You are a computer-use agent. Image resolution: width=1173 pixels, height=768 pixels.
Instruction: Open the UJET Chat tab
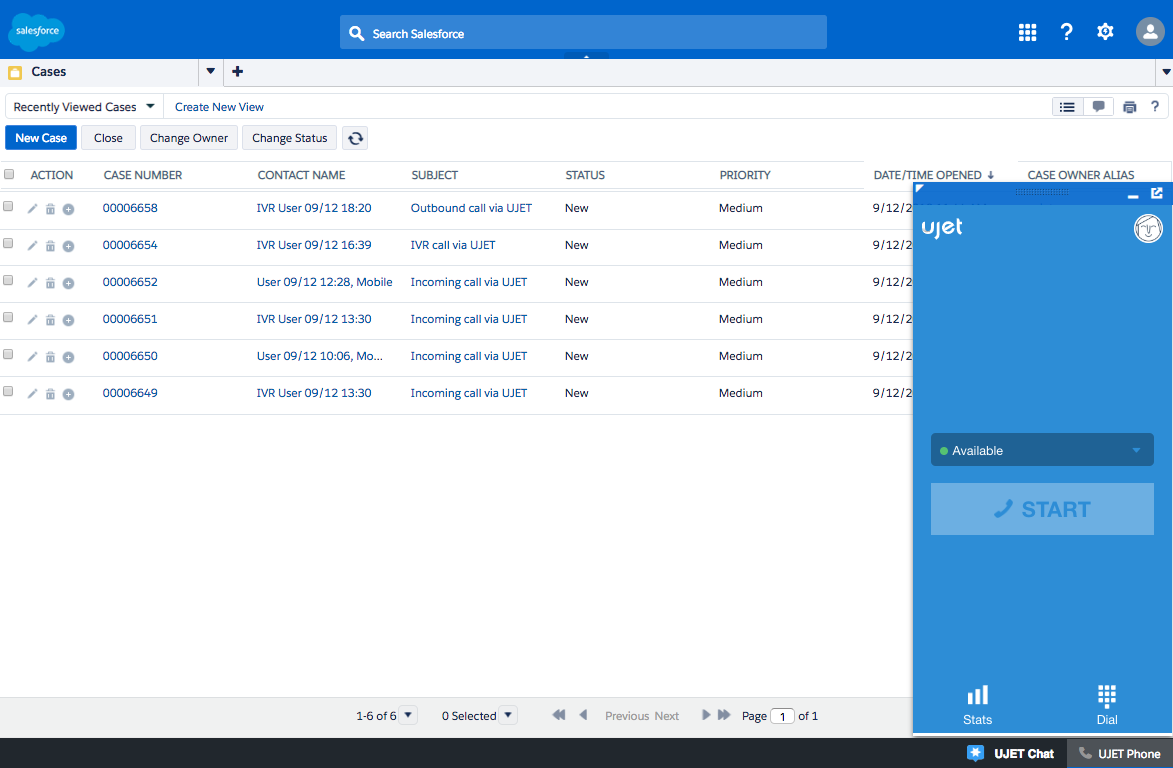pos(1012,753)
